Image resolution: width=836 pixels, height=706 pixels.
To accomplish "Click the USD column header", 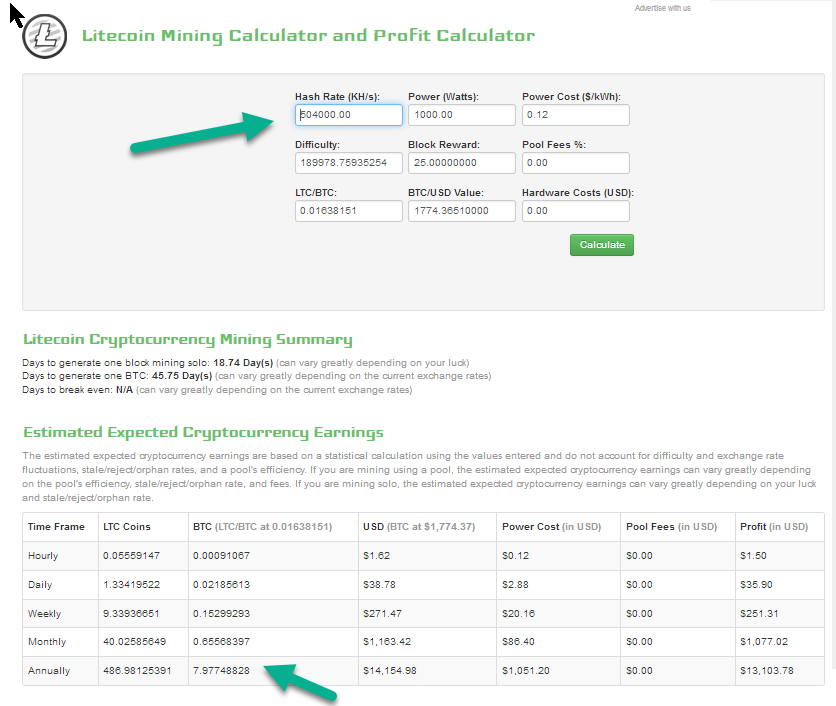I will (419, 527).
